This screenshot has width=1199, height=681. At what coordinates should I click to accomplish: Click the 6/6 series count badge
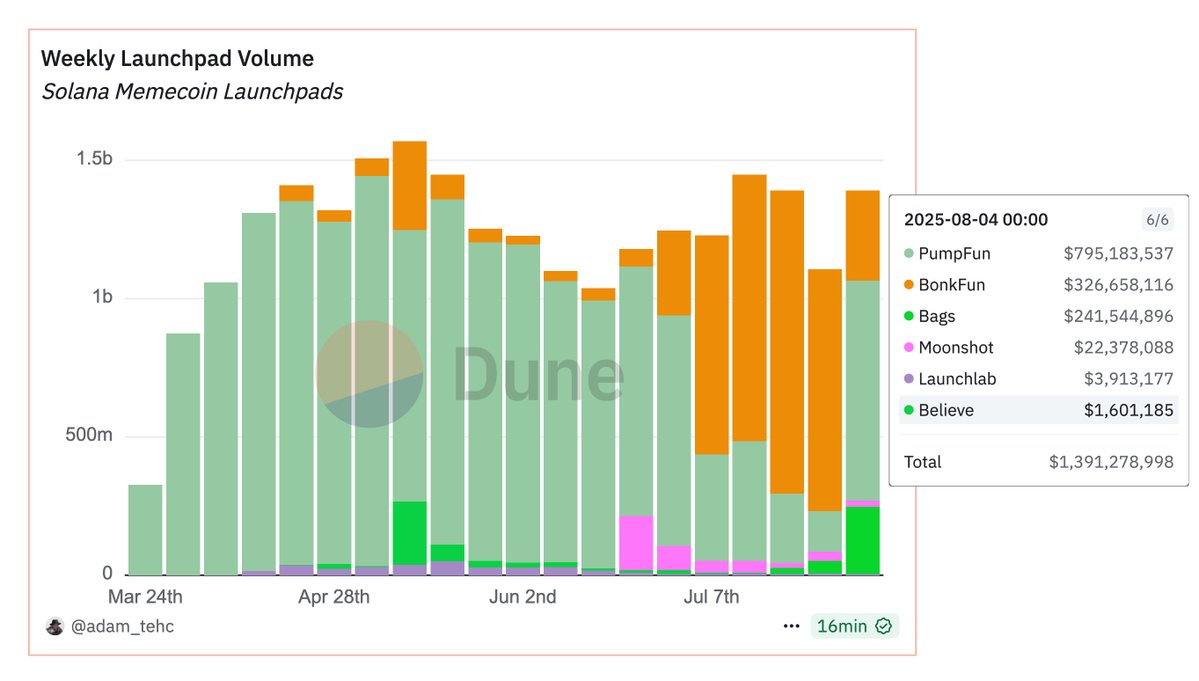point(1157,220)
